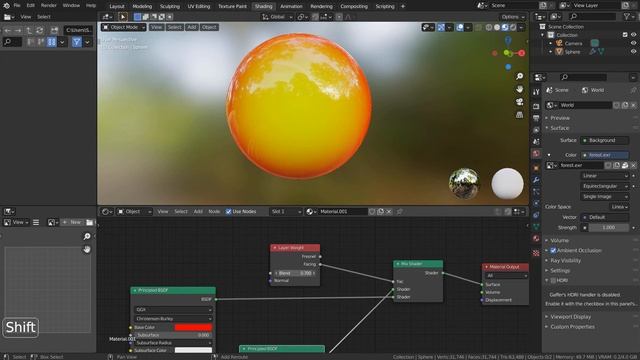Open the viewport Options dropdown
Screen dimensions: 640x360
[x=513, y=17]
